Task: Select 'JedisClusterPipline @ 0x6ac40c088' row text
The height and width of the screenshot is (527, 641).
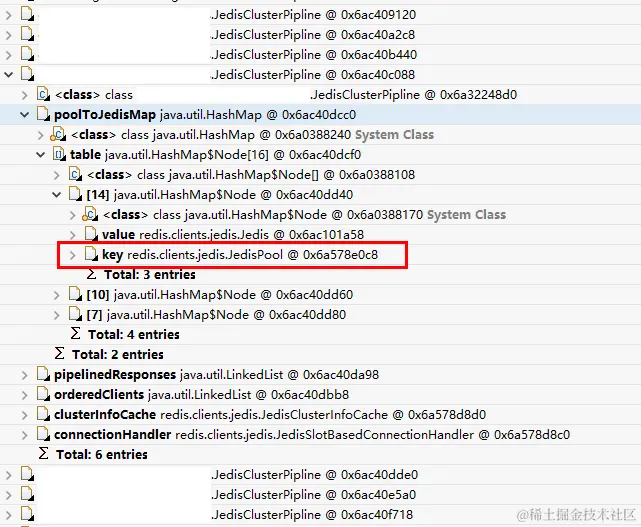Action: (x=313, y=75)
